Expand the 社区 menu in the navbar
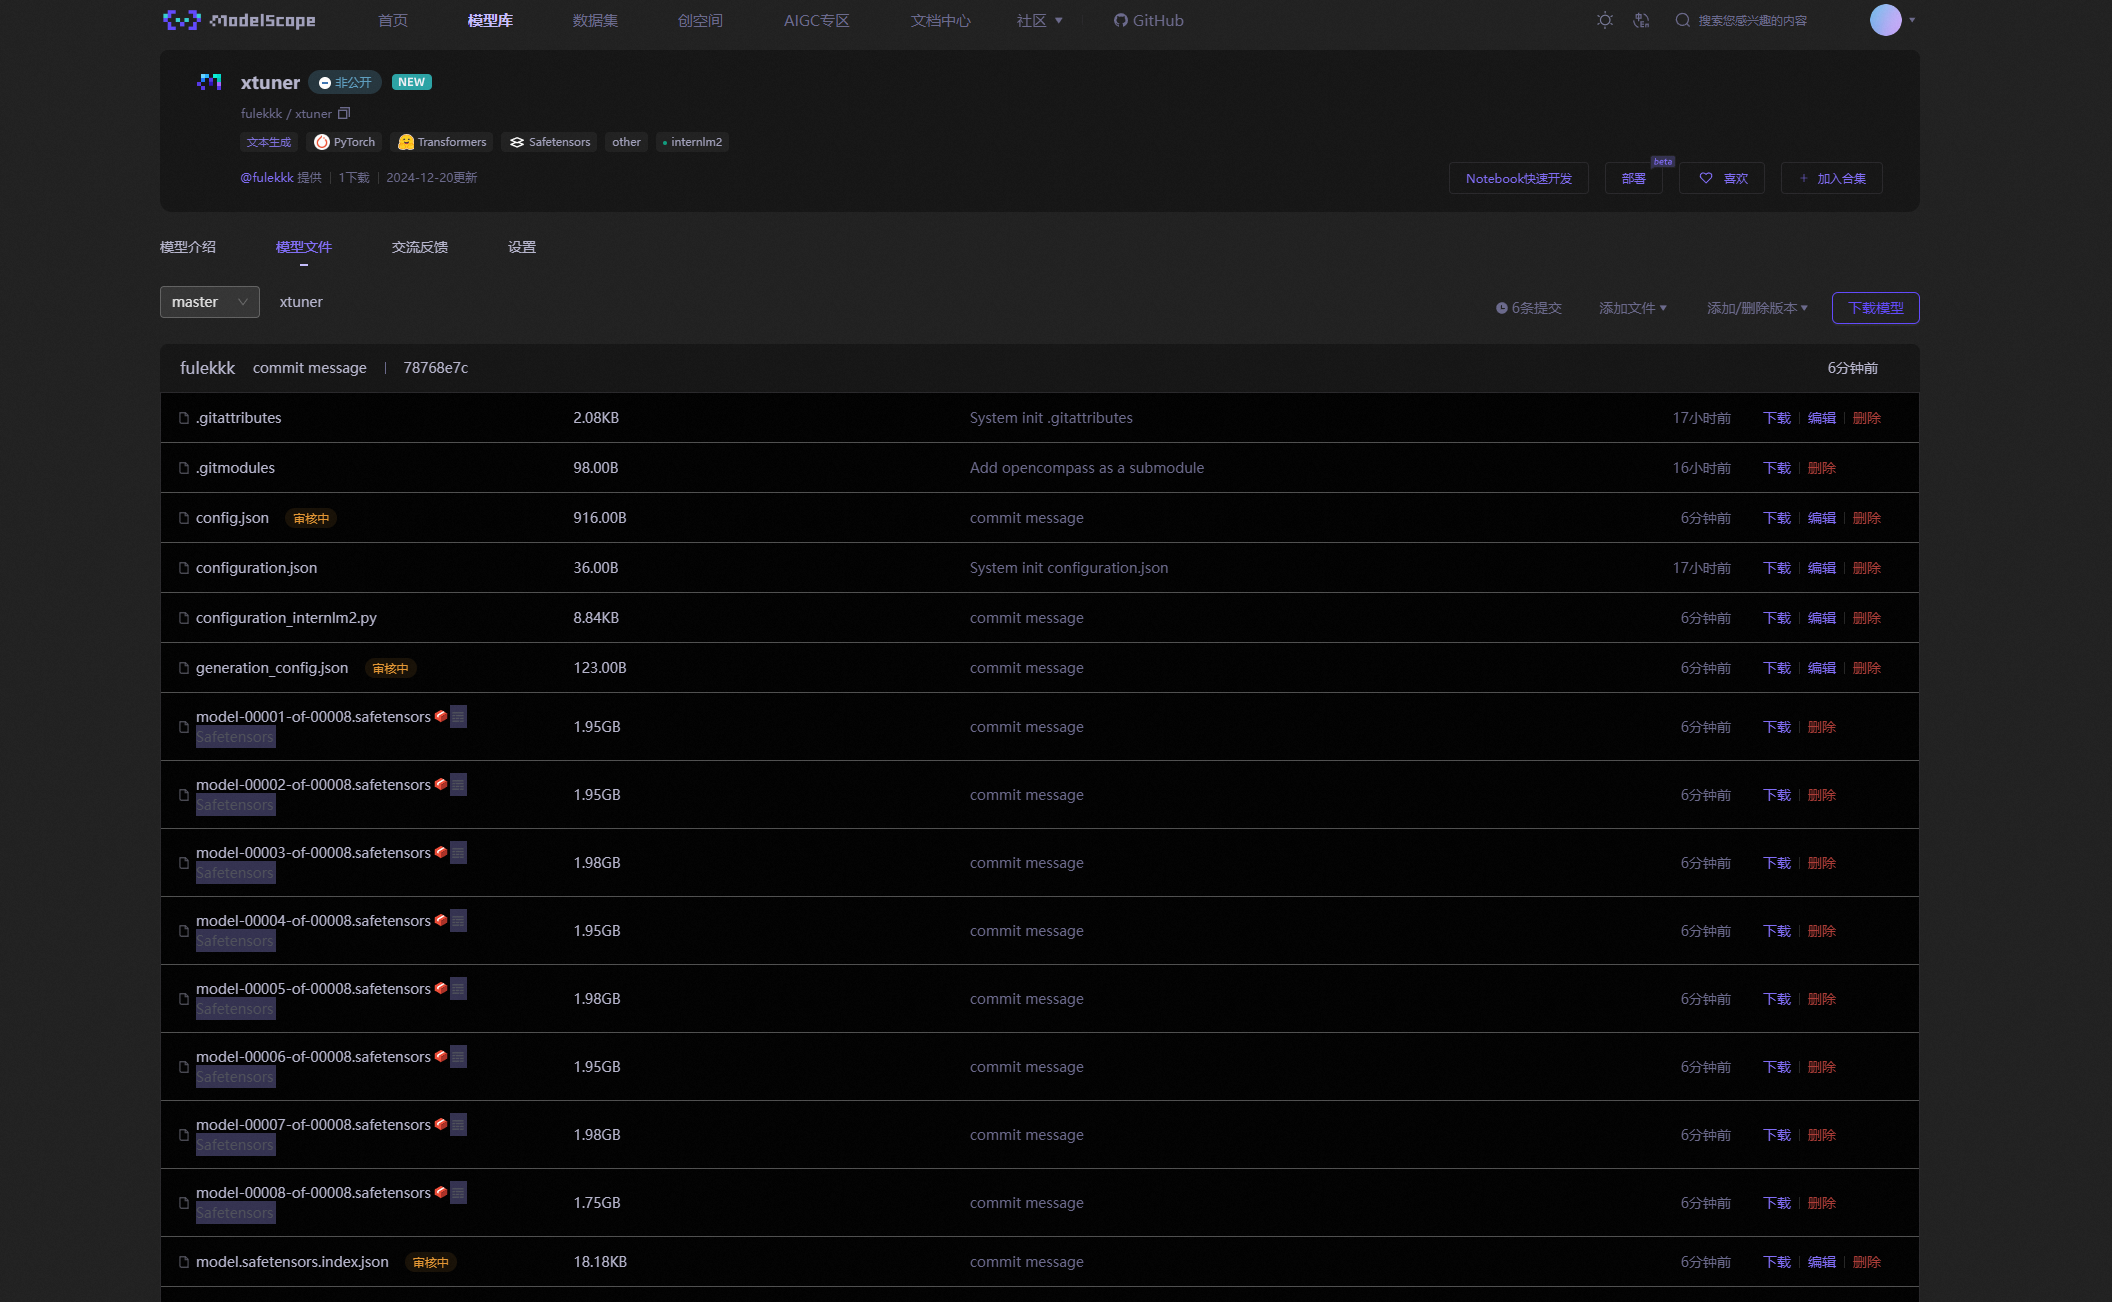2112x1302 pixels. pyautogui.click(x=1039, y=20)
